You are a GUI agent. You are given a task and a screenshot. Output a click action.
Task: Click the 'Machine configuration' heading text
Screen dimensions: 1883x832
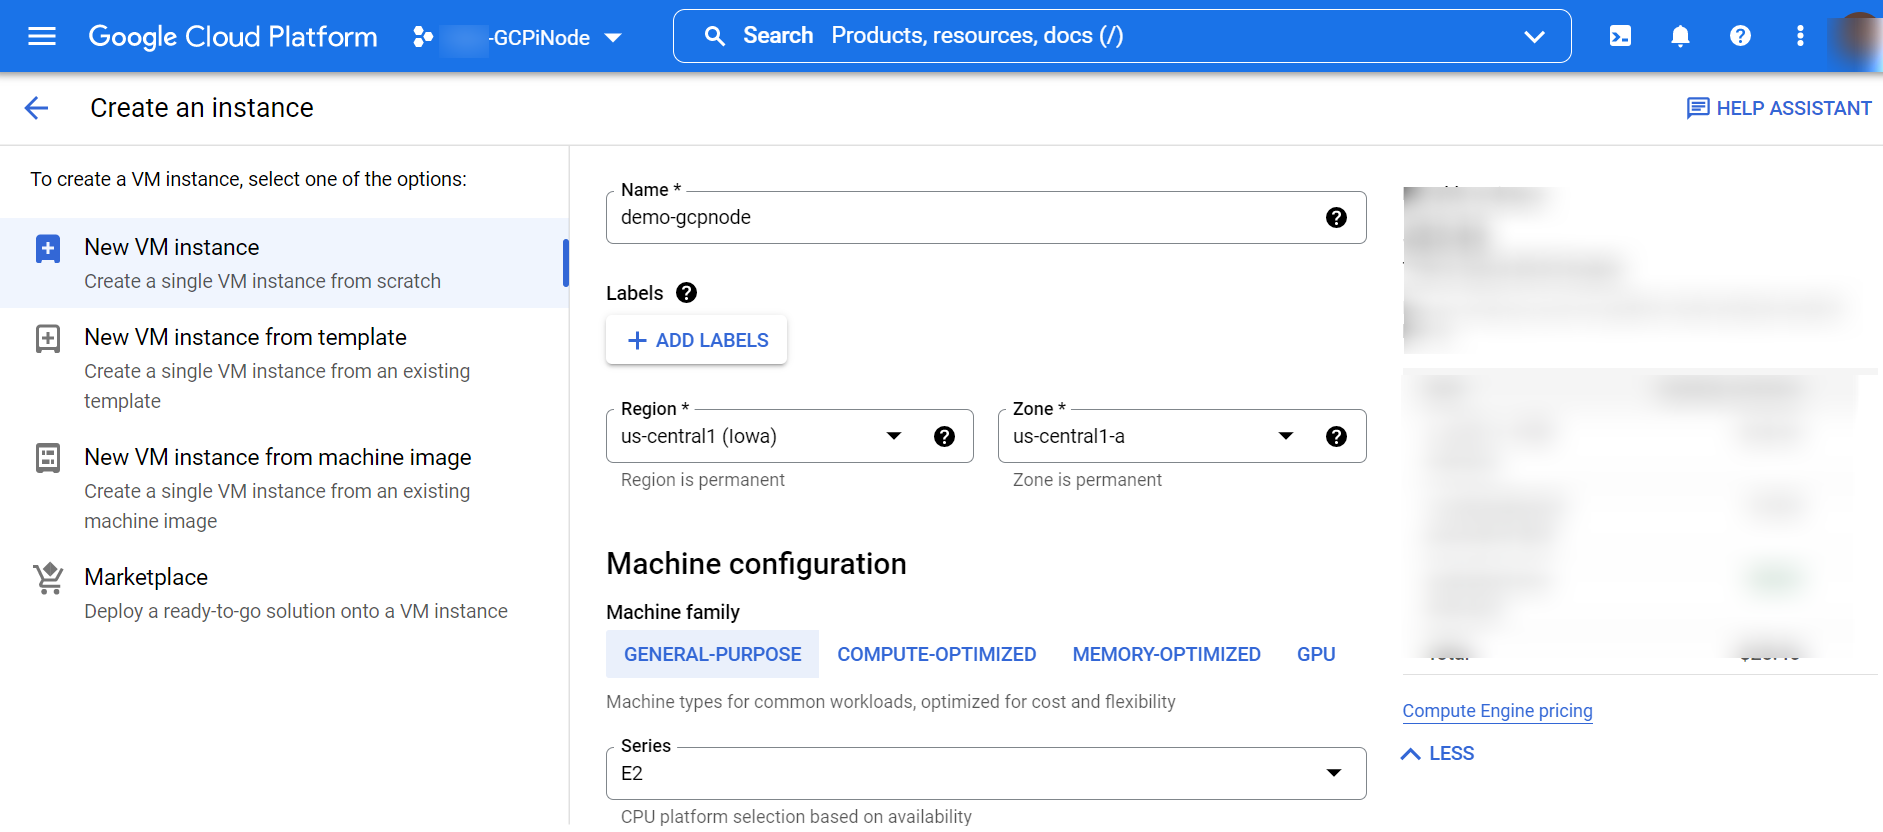click(x=756, y=564)
